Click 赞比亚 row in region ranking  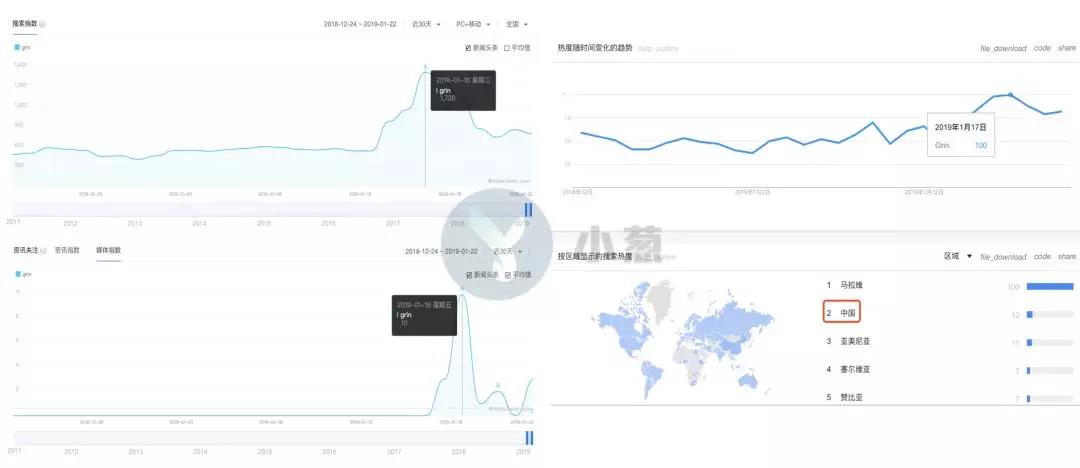(951, 398)
